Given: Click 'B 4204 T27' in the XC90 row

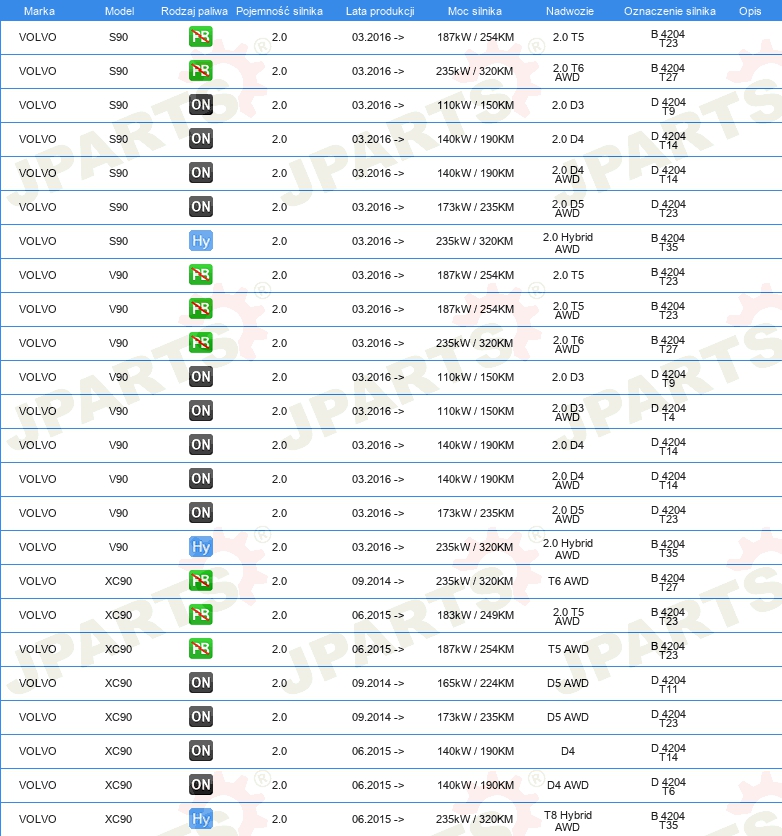Looking at the screenshot, I should pos(668,583).
